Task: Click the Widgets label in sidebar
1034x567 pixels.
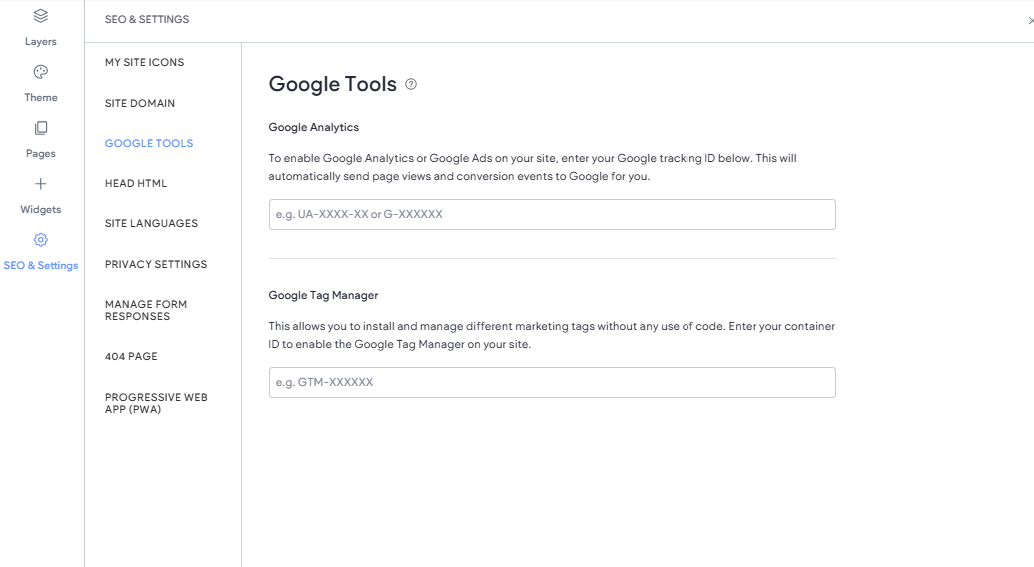Action: [41, 210]
